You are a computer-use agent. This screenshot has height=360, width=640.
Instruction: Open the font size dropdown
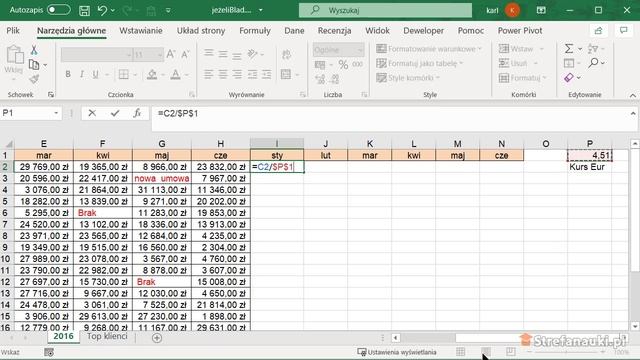tap(160, 54)
